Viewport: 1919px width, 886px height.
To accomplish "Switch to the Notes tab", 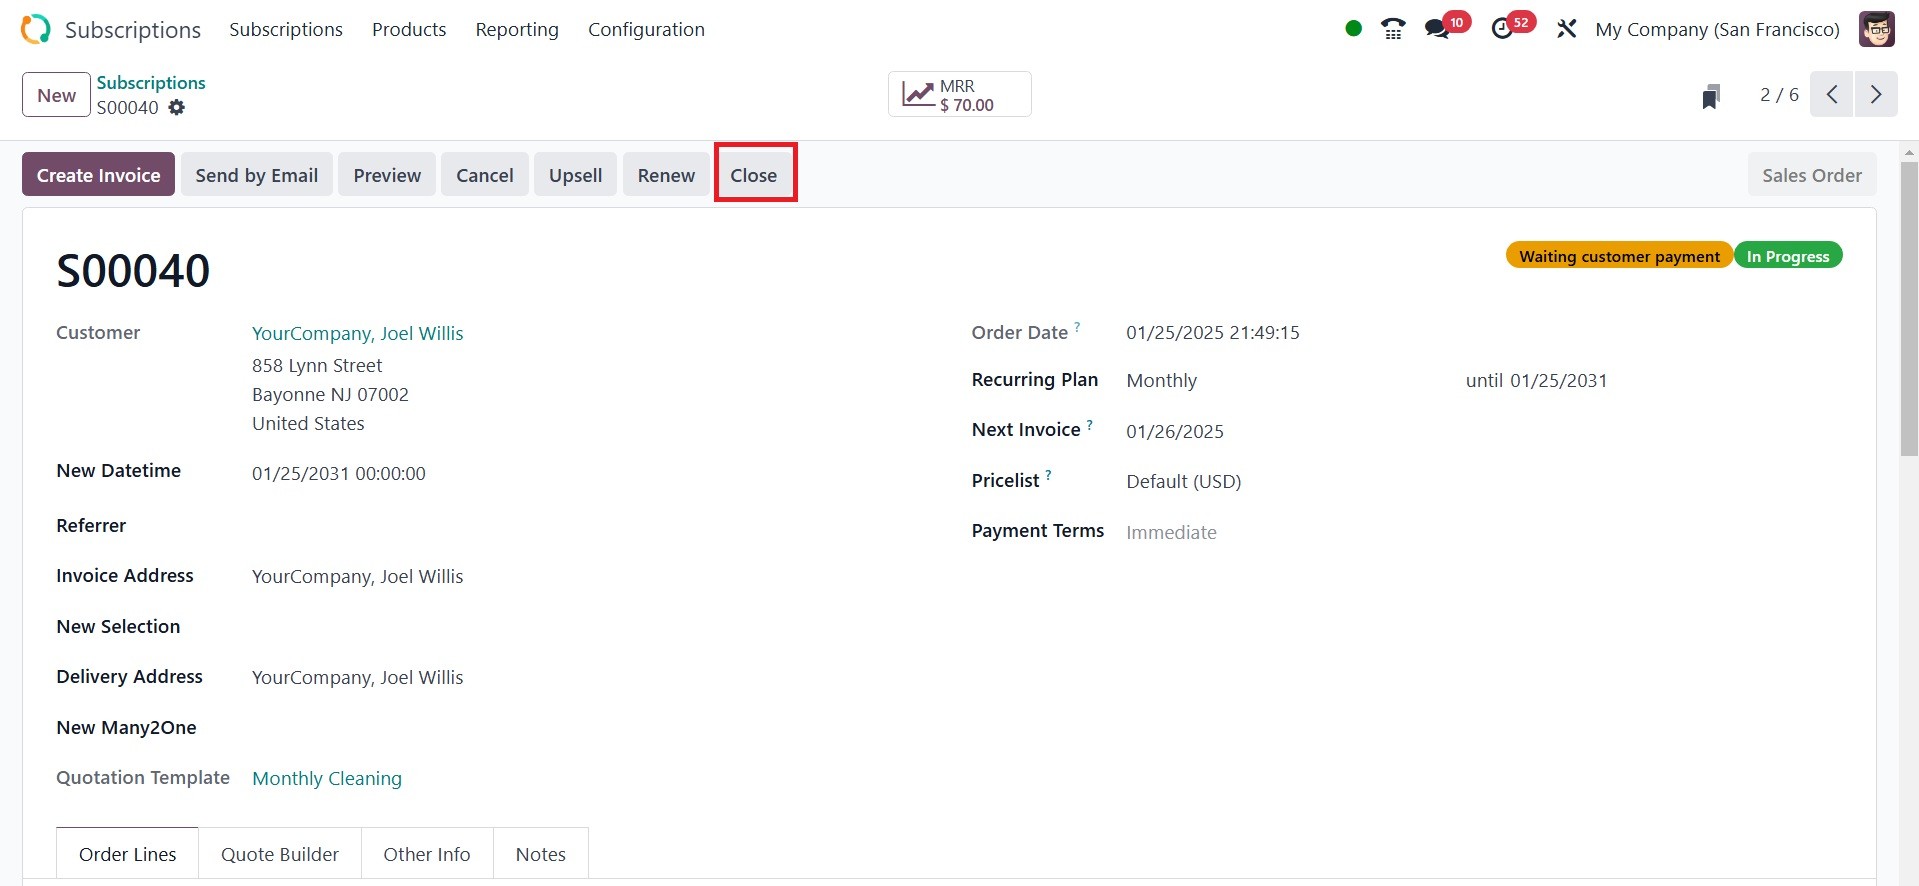I will [541, 854].
